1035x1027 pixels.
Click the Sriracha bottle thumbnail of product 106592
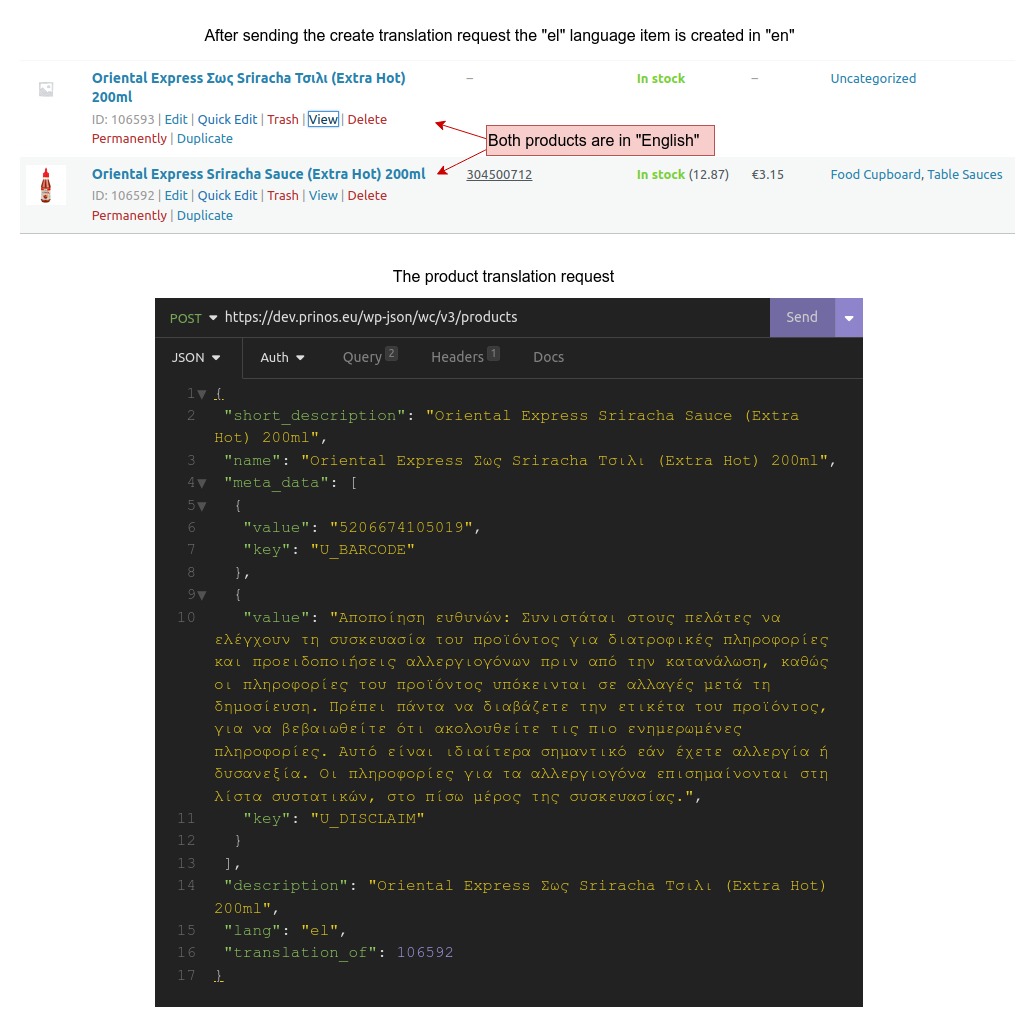coord(46,185)
